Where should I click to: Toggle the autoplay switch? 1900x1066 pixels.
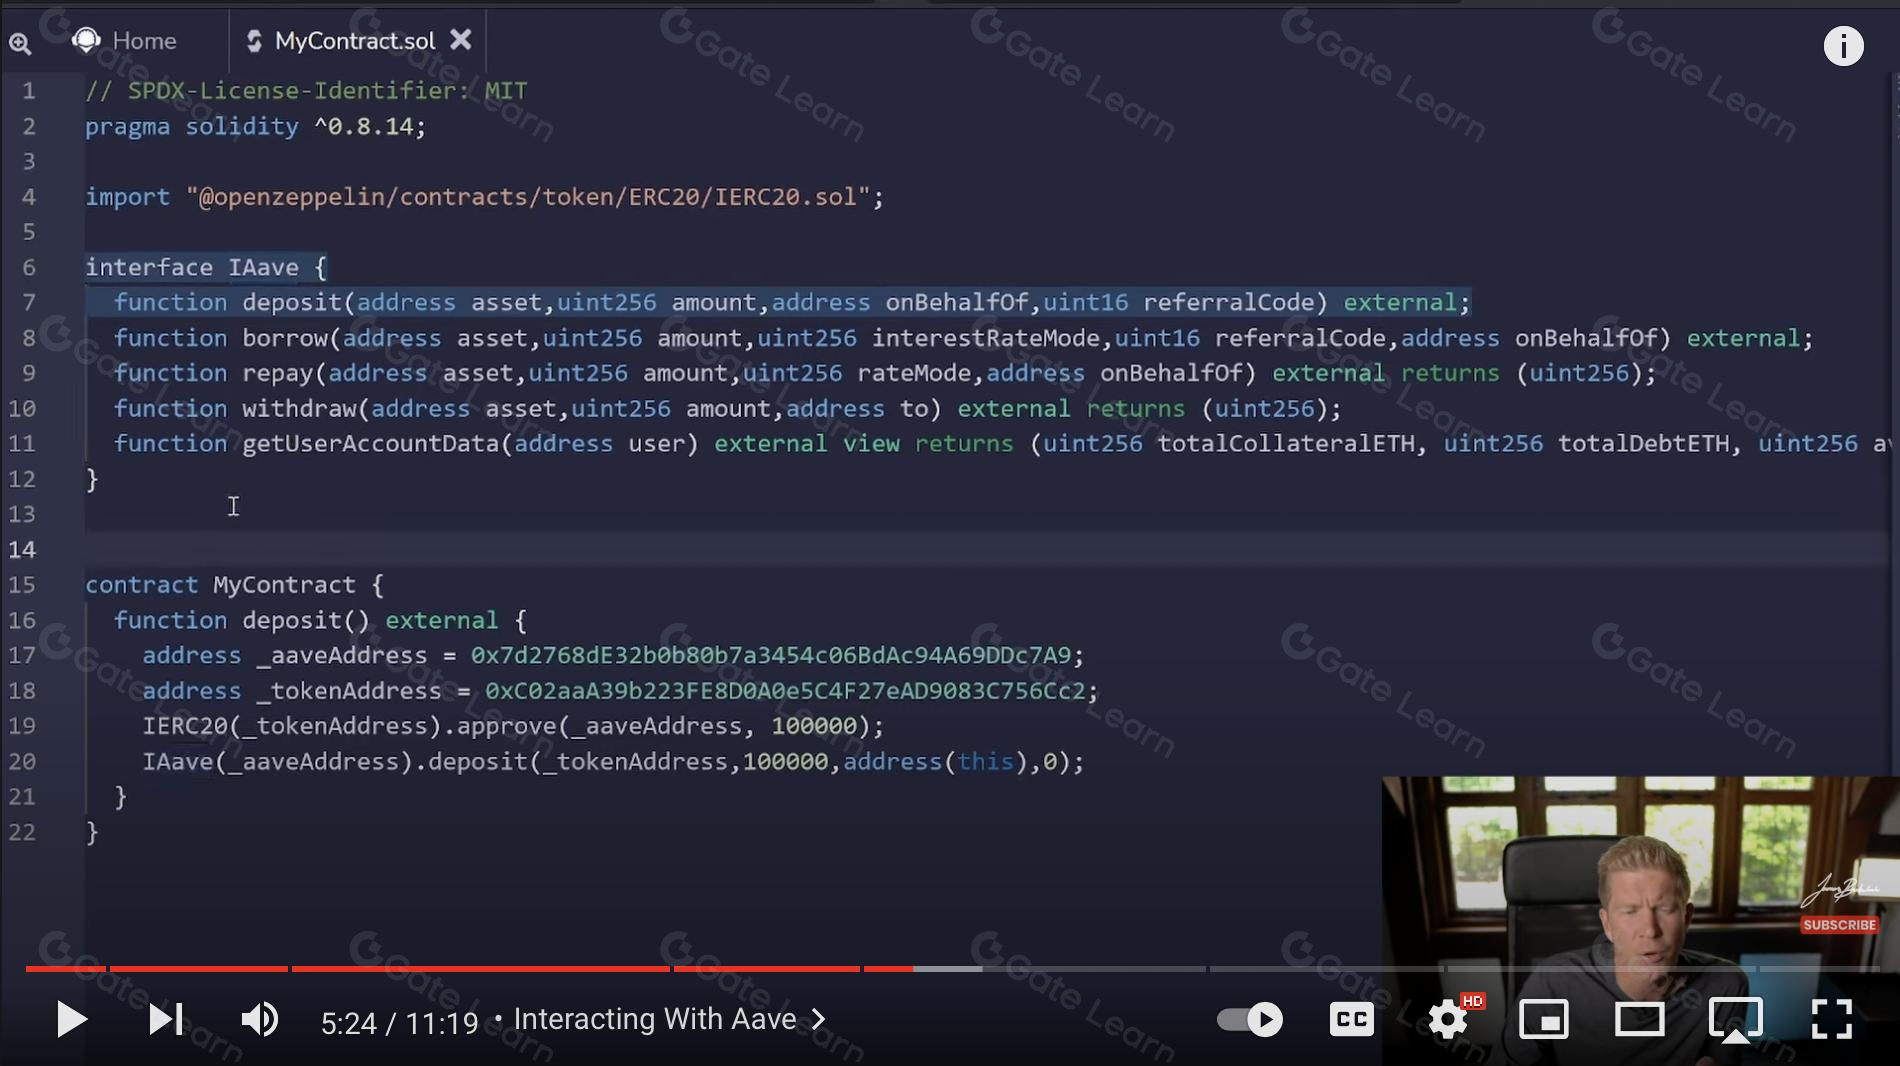(1250, 1020)
